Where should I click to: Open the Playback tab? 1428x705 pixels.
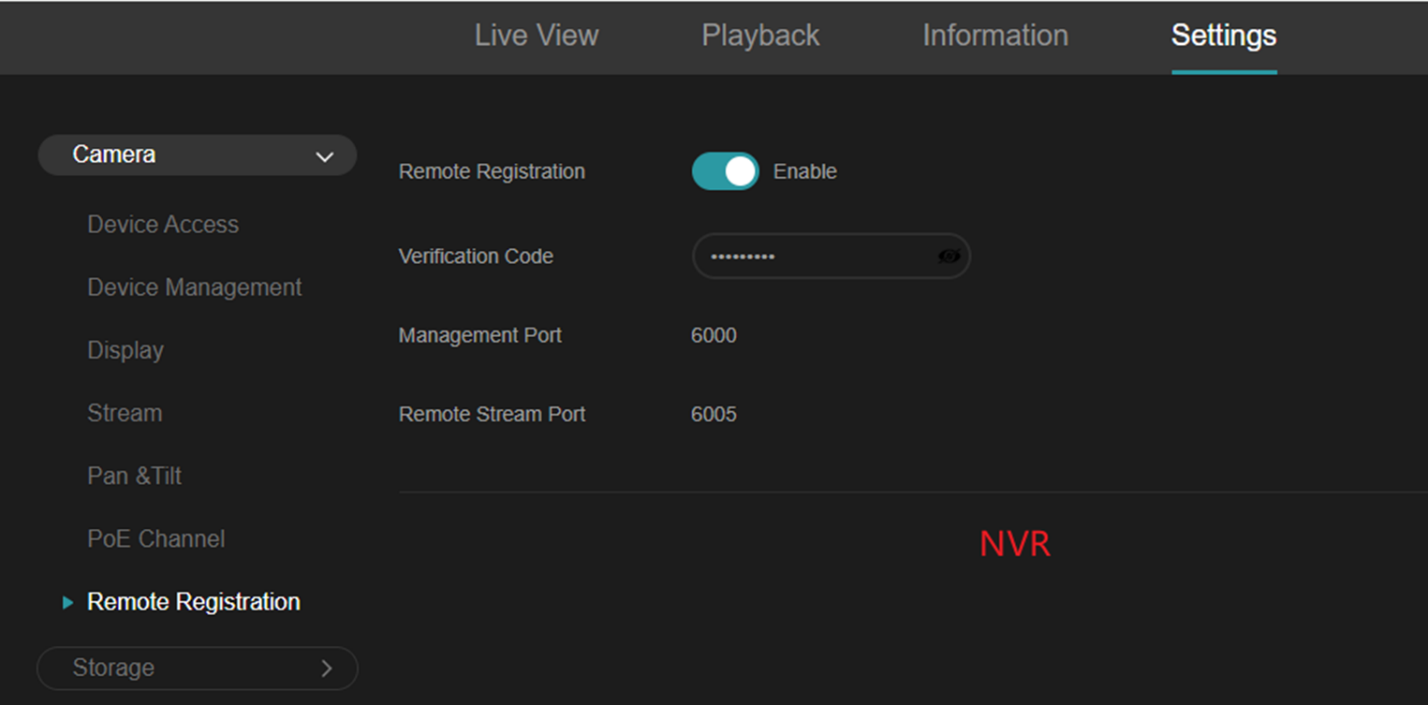[760, 36]
